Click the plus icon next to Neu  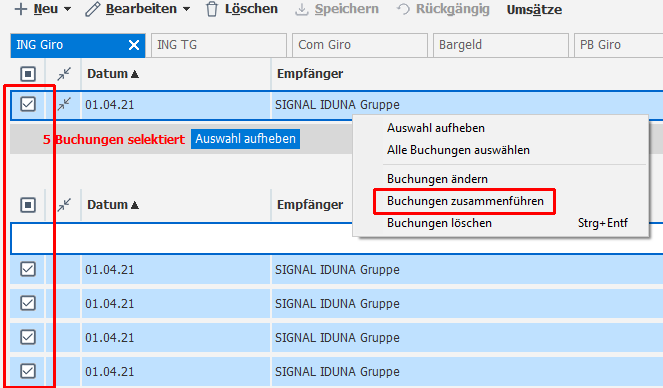(x=21, y=9)
